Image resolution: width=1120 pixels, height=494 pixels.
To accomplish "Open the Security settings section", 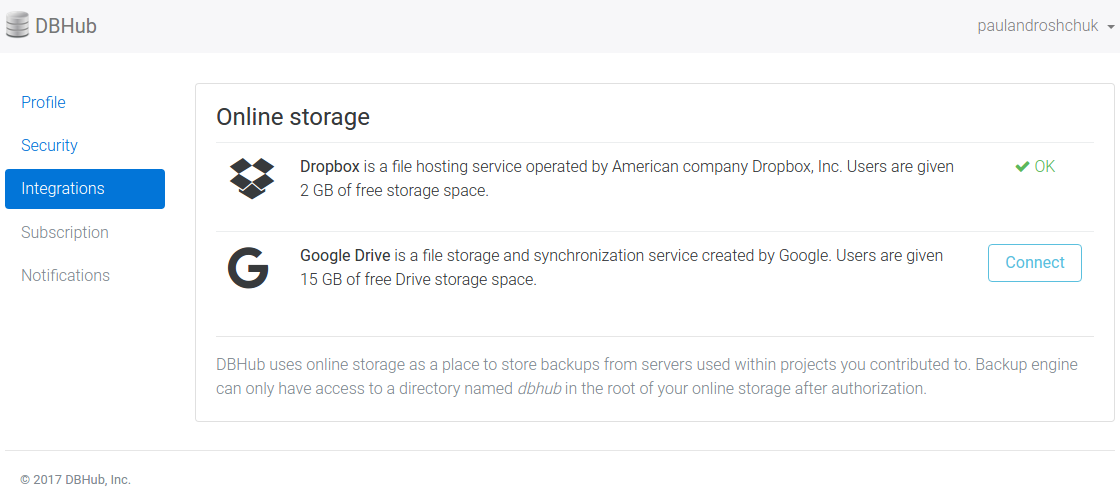I will [49, 145].
